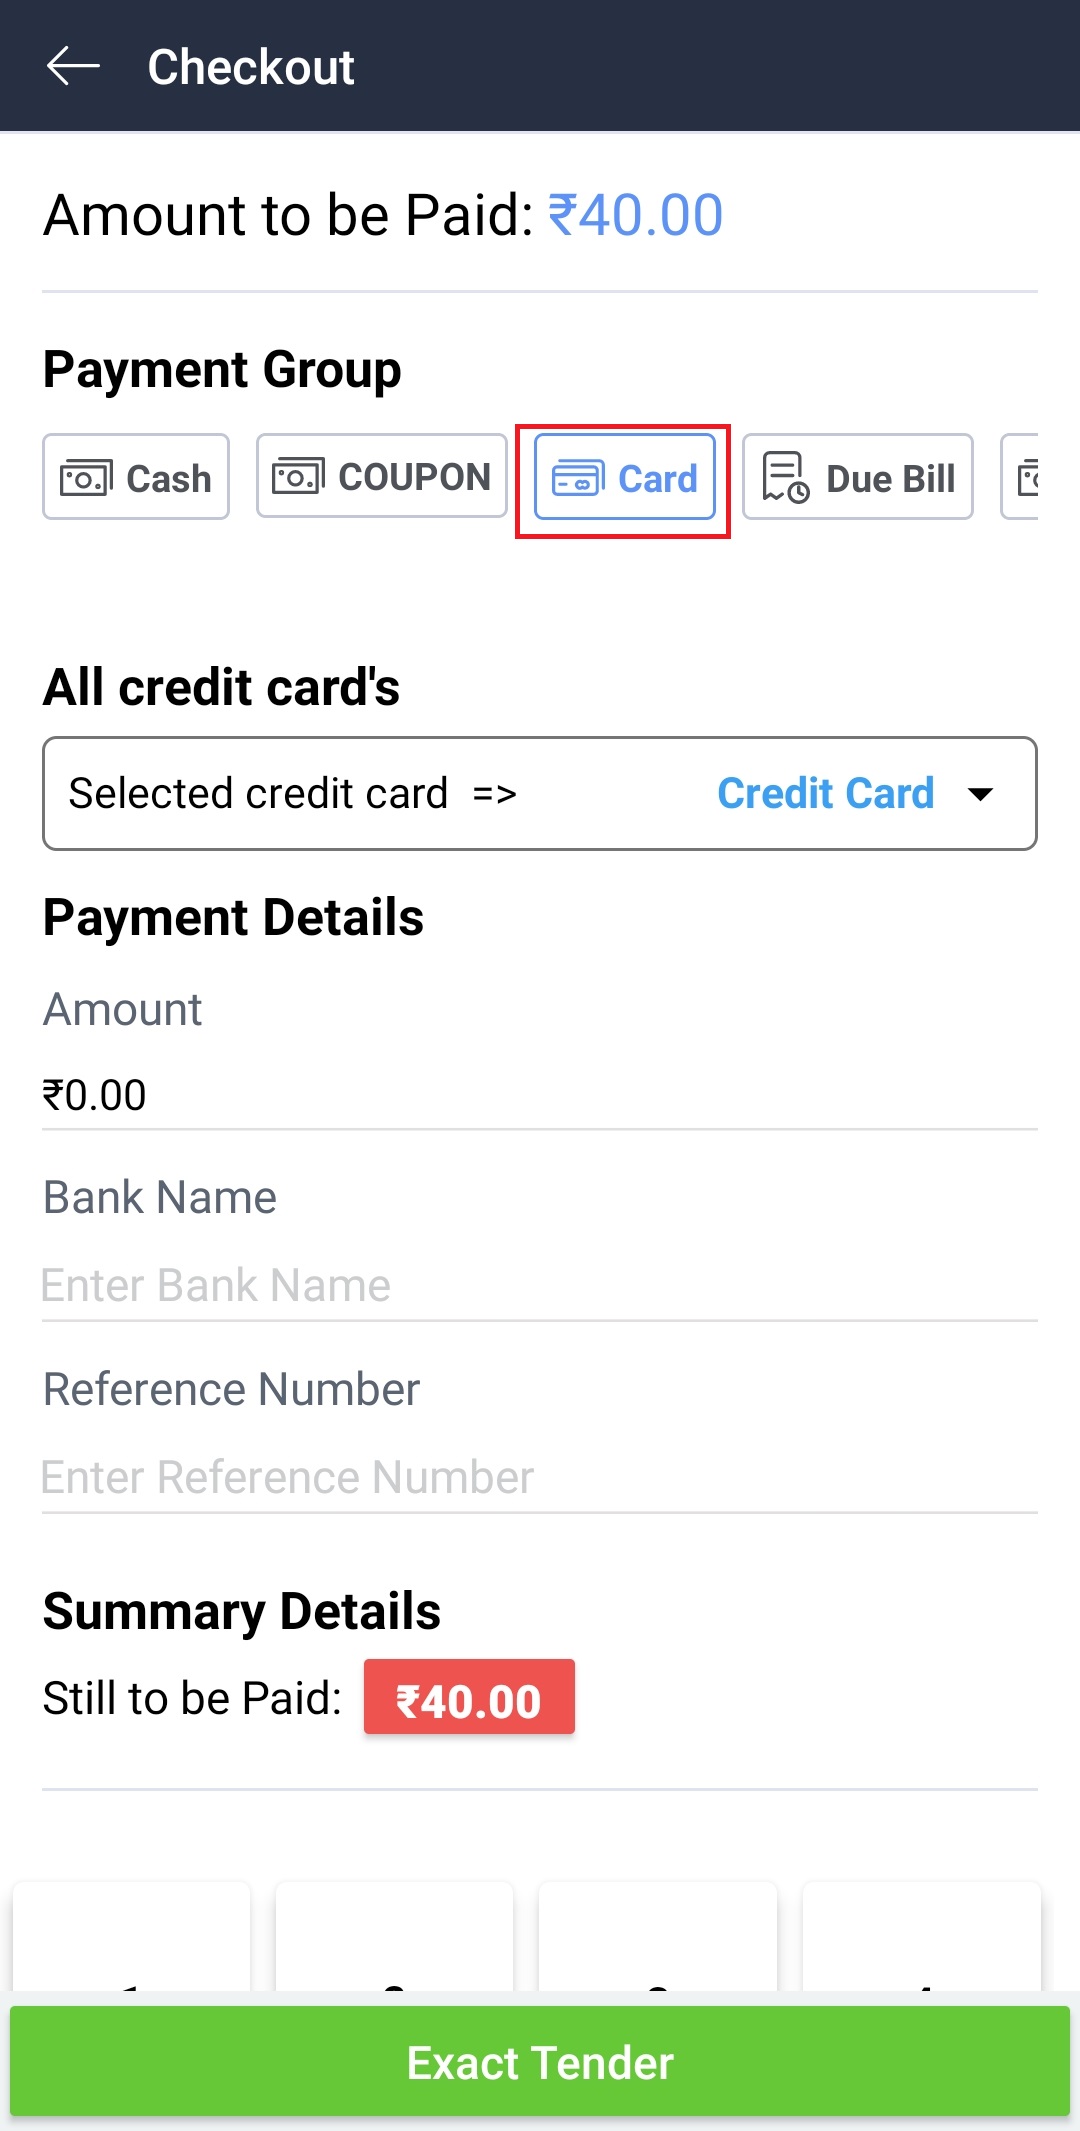Viewport: 1080px width, 2131px height.
Task: Focus the Amount field showing ₹0.00
Action: pos(540,1095)
